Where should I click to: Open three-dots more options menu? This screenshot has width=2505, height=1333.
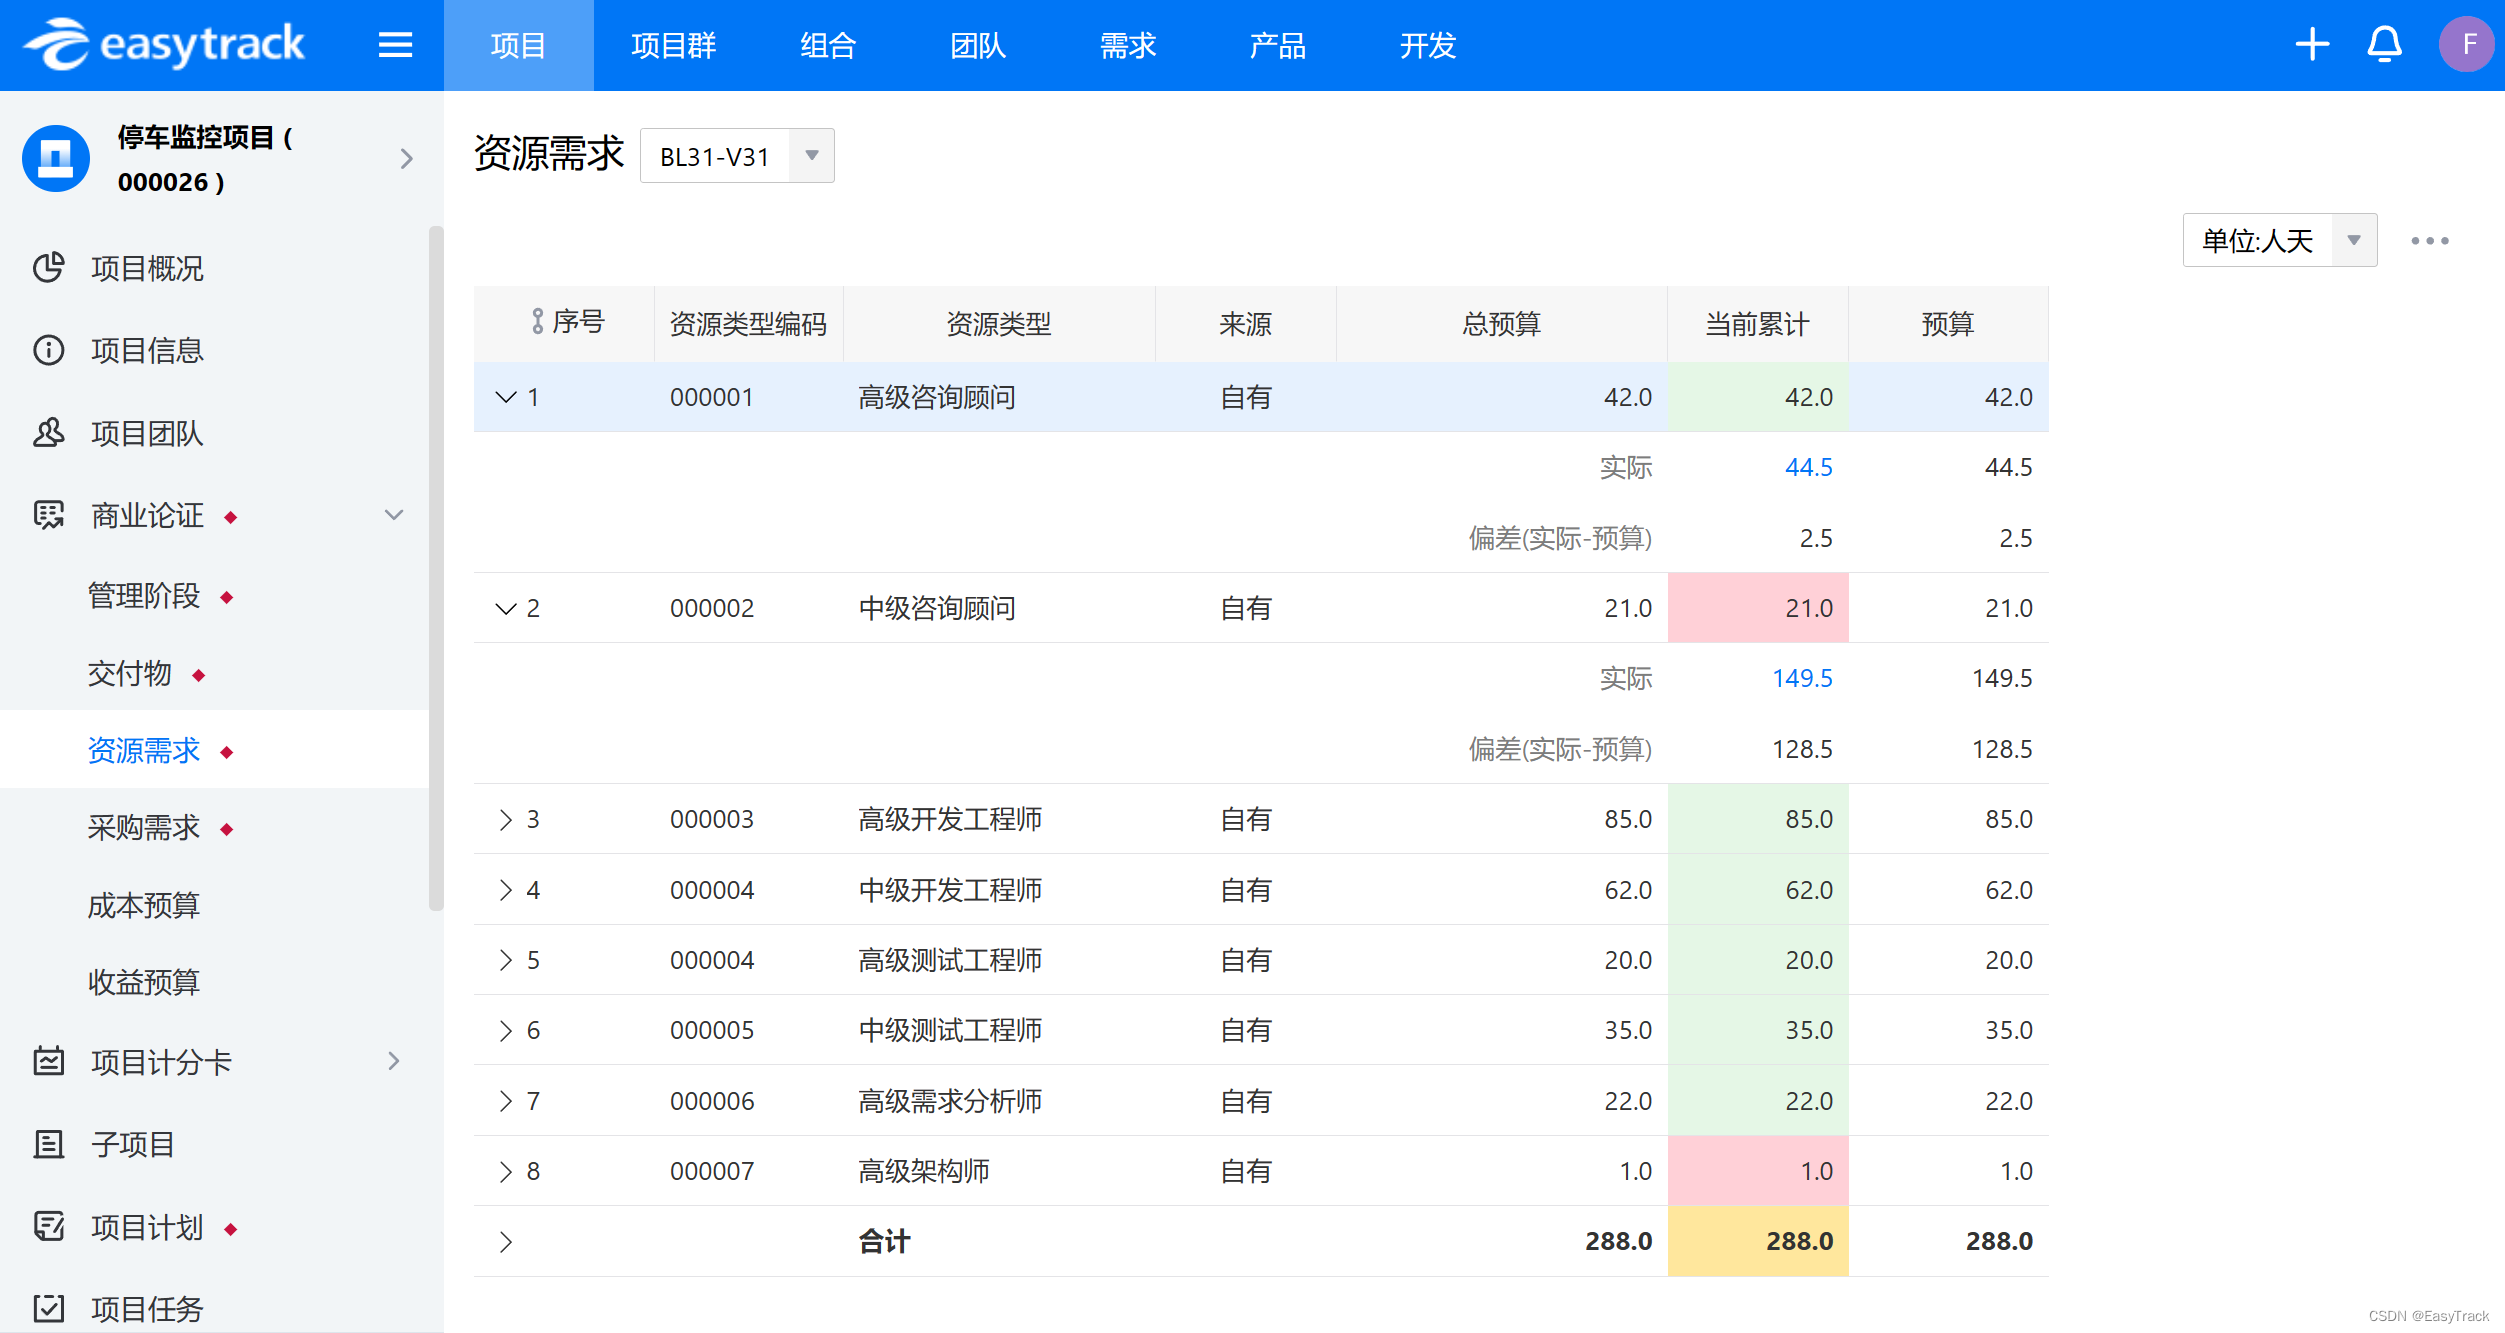pos(2429,241)
